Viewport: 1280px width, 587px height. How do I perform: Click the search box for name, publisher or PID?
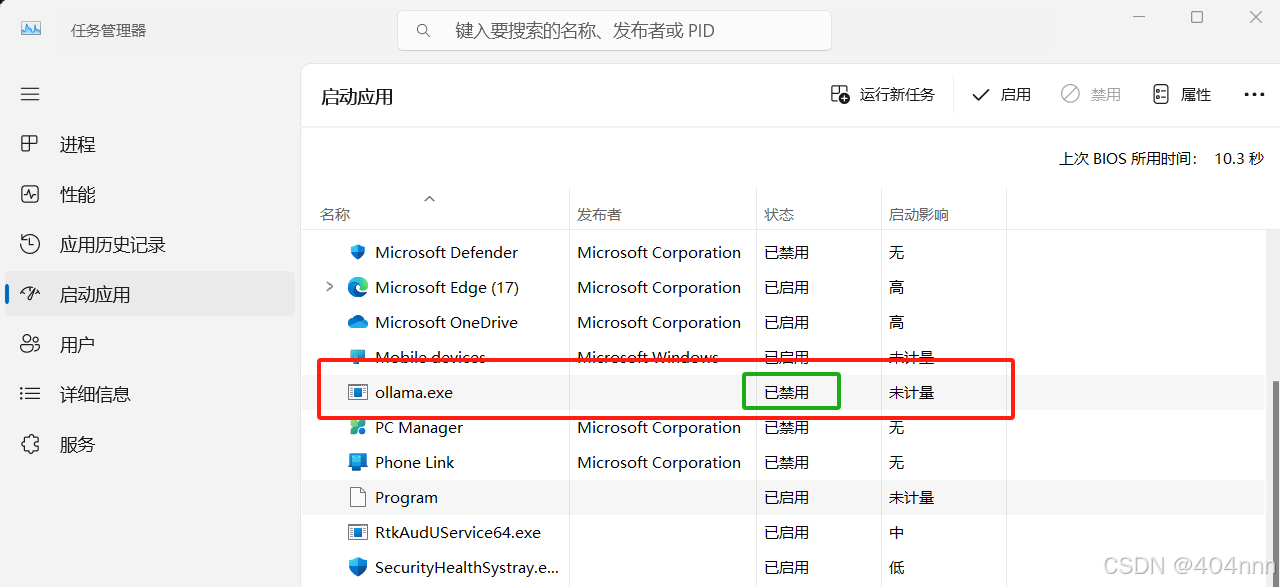[614, 31]
